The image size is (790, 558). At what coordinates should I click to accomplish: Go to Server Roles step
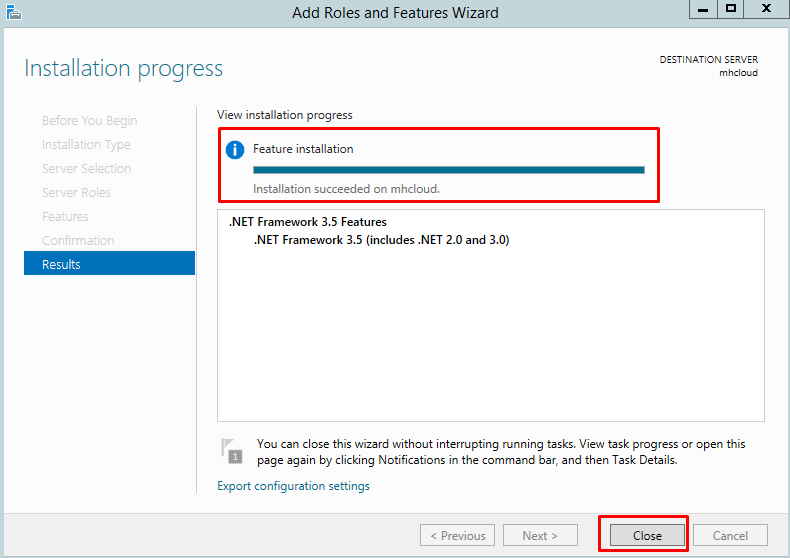pyautogui.click(x=76, y=192)
